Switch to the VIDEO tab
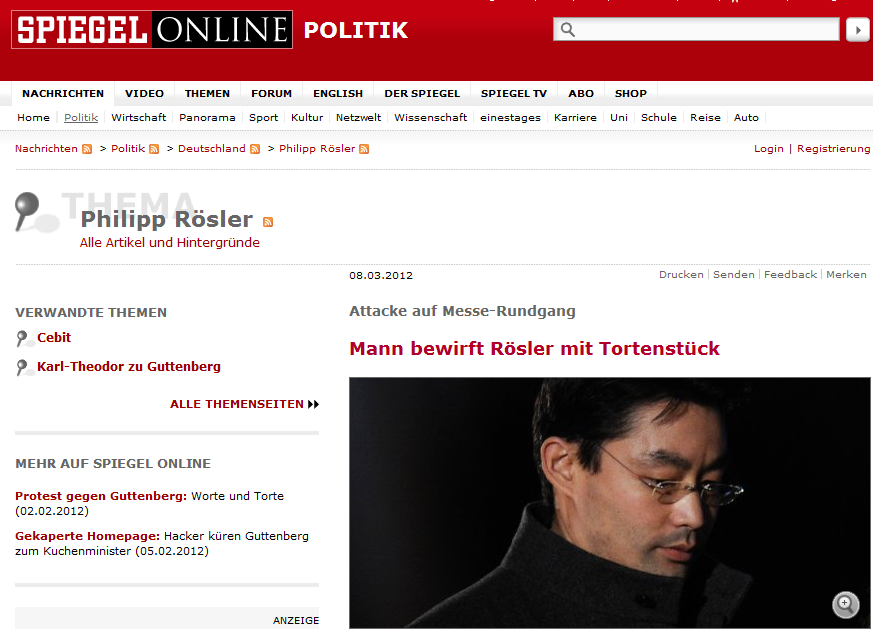873x629 pixels. point(144,94)
